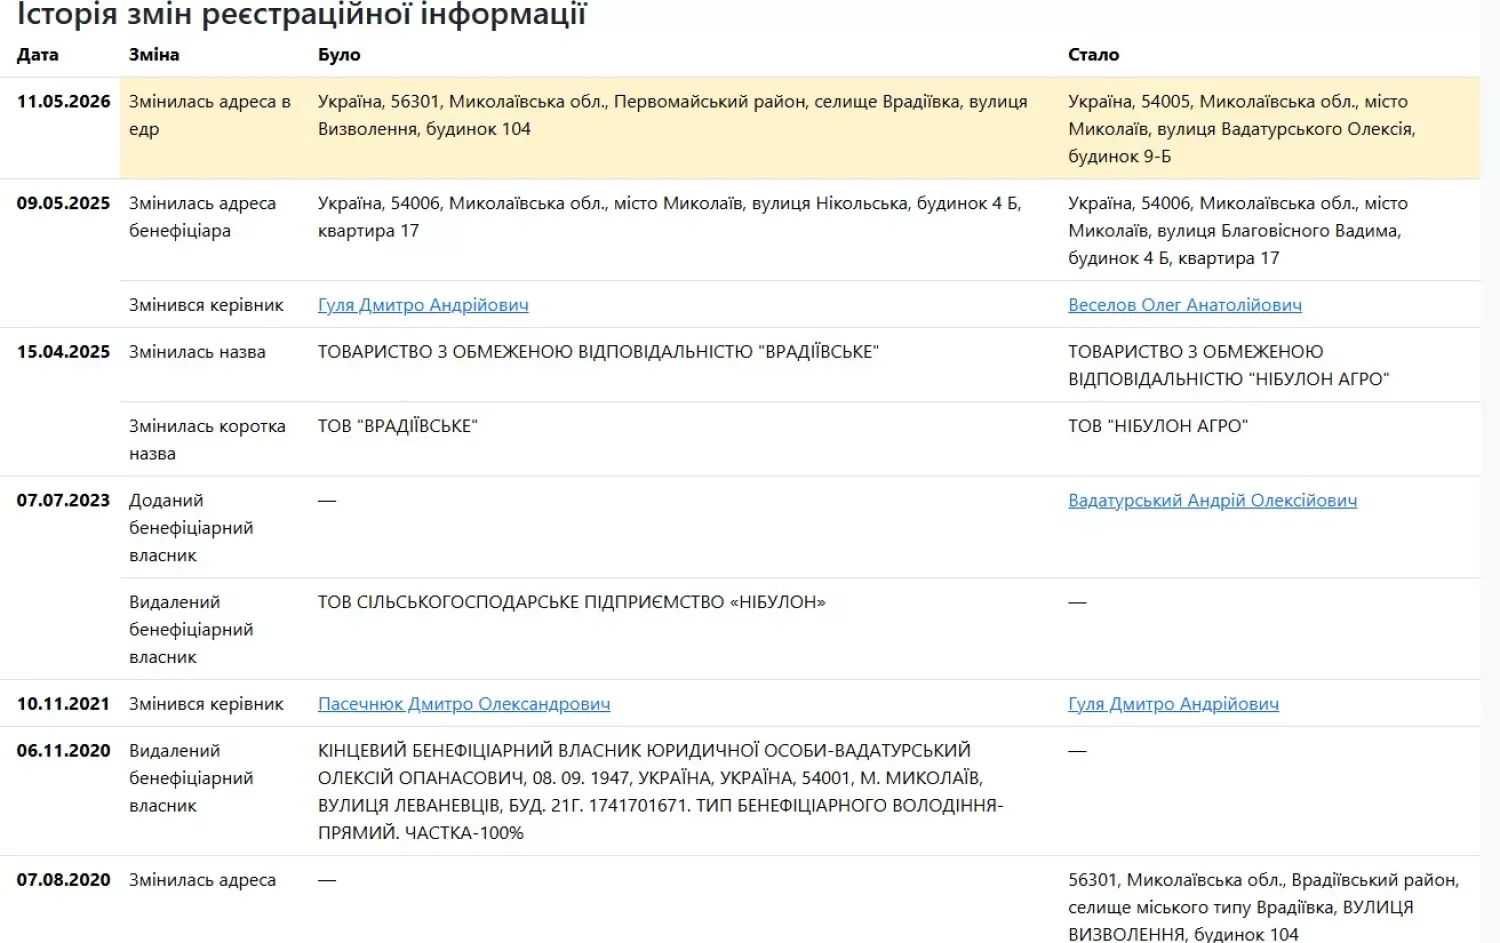Click 'КІНЦЕВИЙ БЕНЕФІЦІАРНИЙ ВЛАСНИК' description text
Viewport: 1500px width, 943px height.
tap(660, 792)
